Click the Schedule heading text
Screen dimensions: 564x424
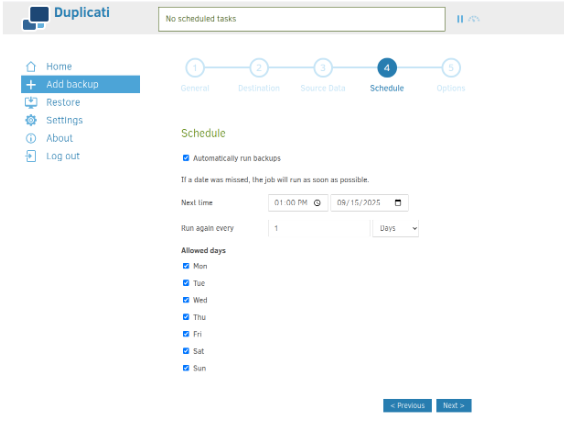click(x=203, y=133)
